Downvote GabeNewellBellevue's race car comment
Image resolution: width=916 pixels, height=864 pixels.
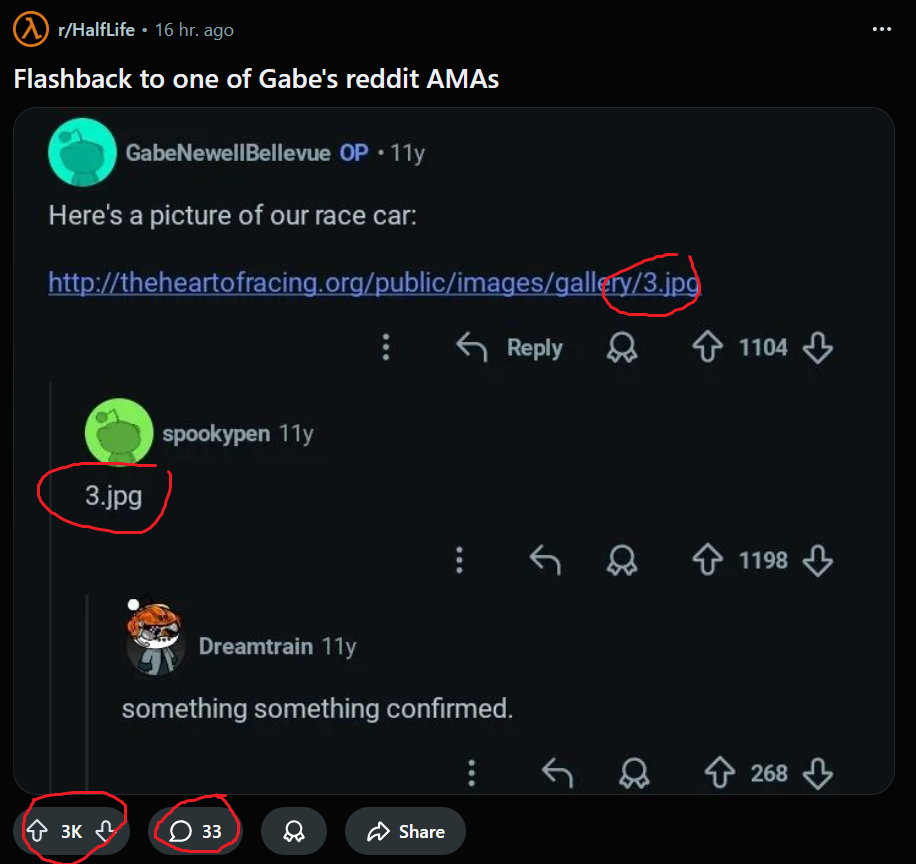tap(818, 348)
